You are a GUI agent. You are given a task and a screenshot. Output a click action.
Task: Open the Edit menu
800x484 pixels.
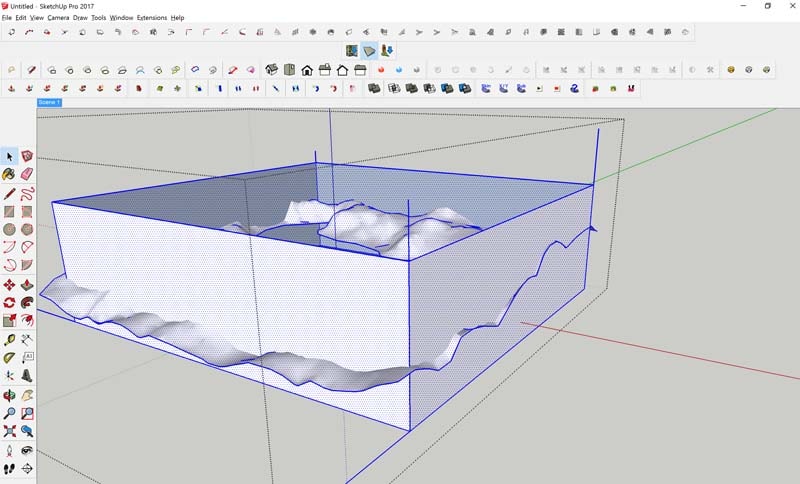click(x=21, y=18)
